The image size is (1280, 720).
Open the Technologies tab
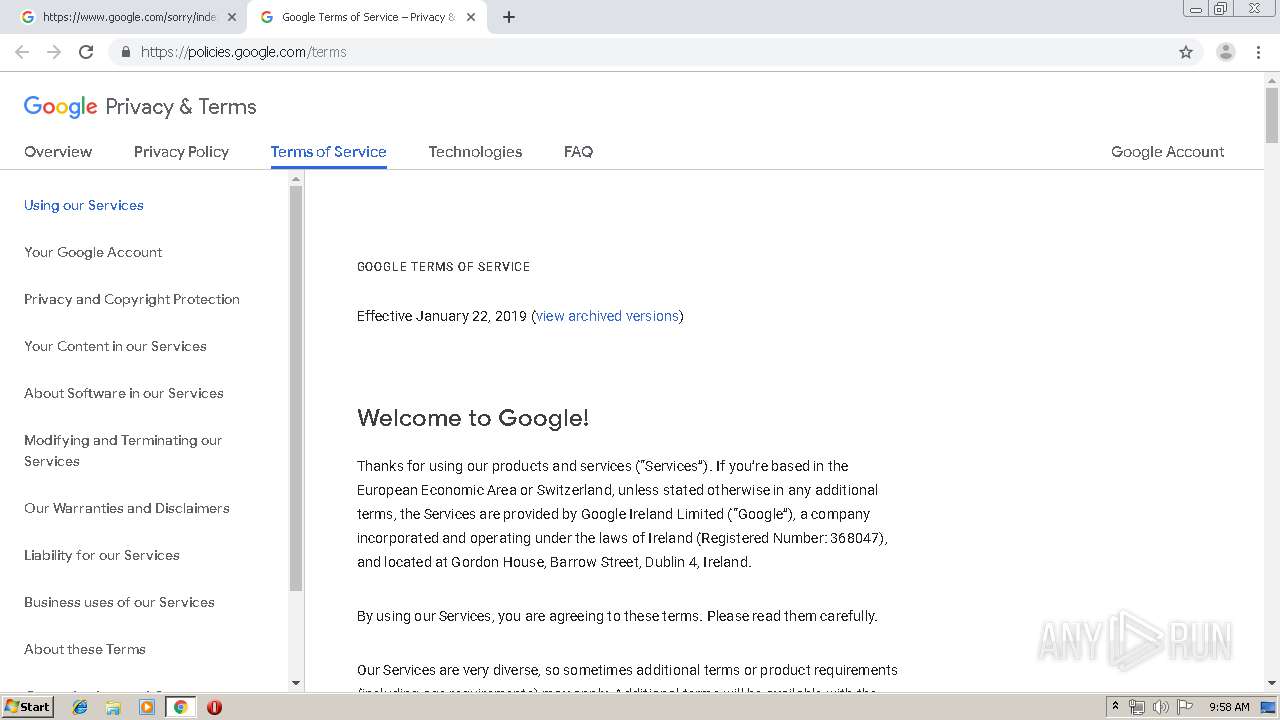475,152
